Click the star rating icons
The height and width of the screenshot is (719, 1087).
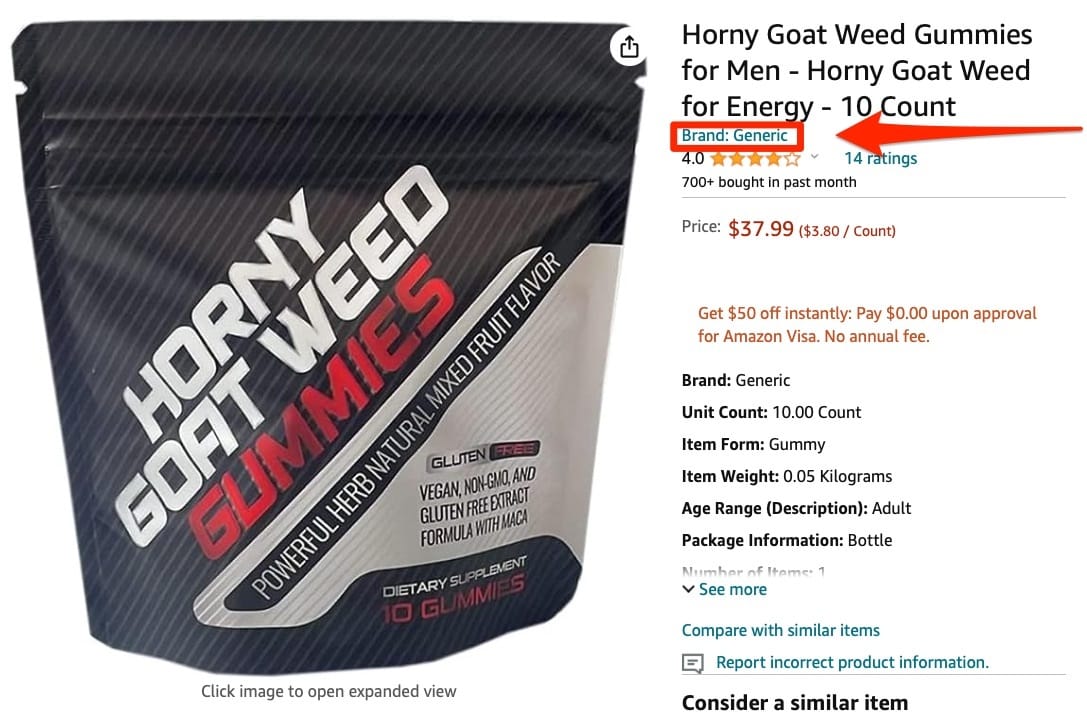click(756, 159)
